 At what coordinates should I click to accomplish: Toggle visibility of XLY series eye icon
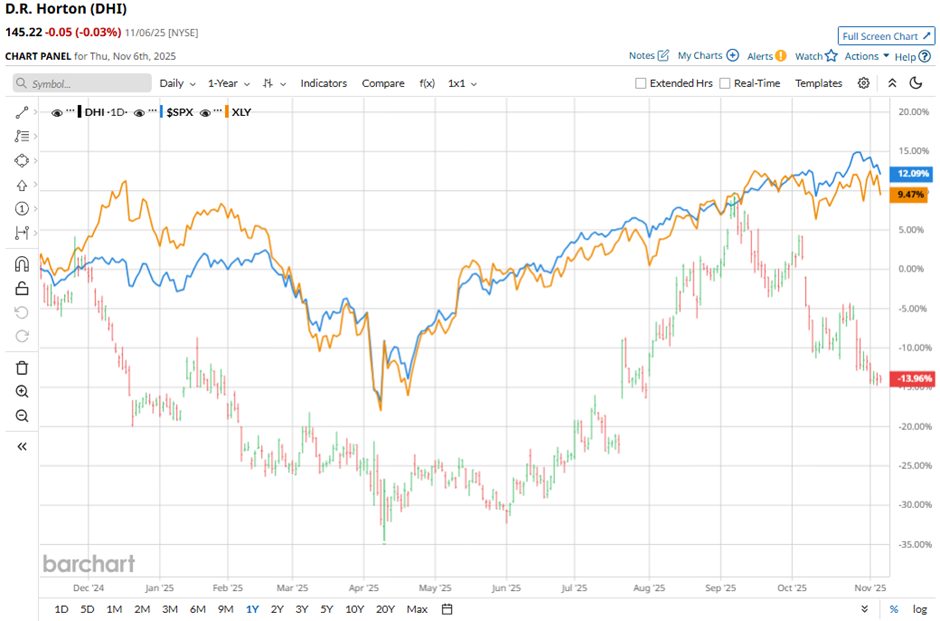(205, 113)
